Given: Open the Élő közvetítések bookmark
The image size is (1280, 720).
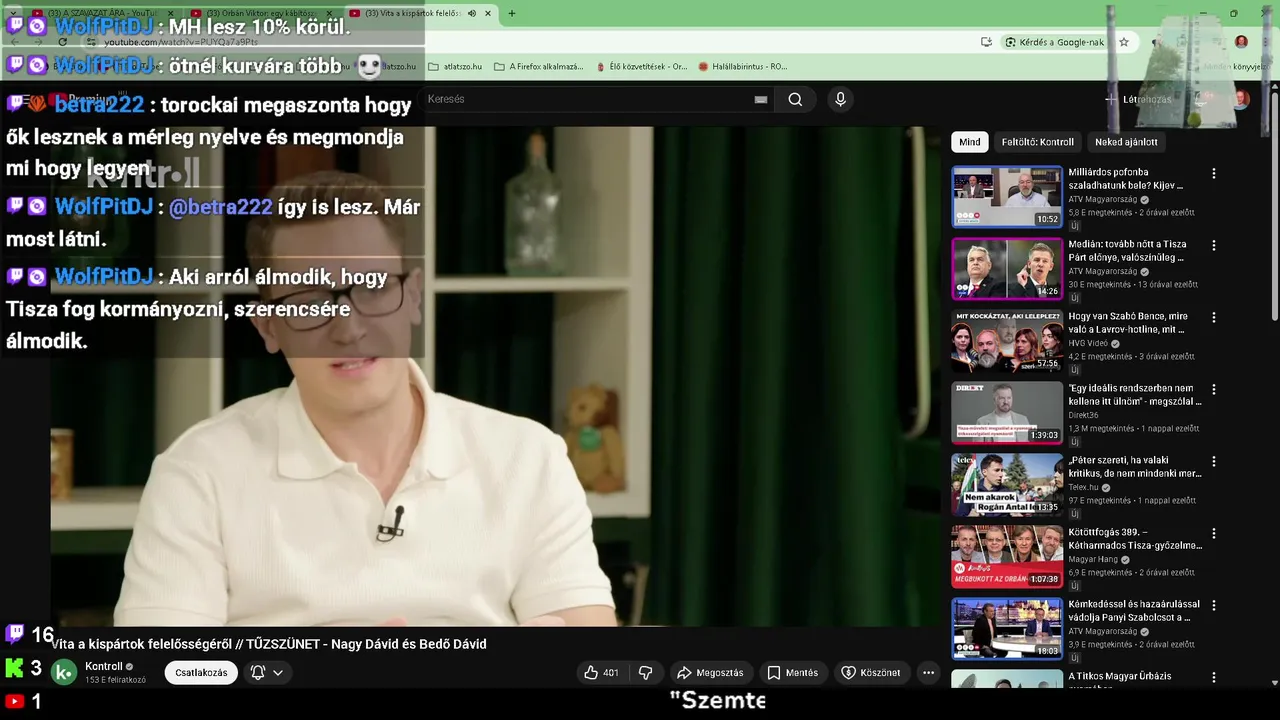Looking at the screenshot, I should (x=640, y=67).
